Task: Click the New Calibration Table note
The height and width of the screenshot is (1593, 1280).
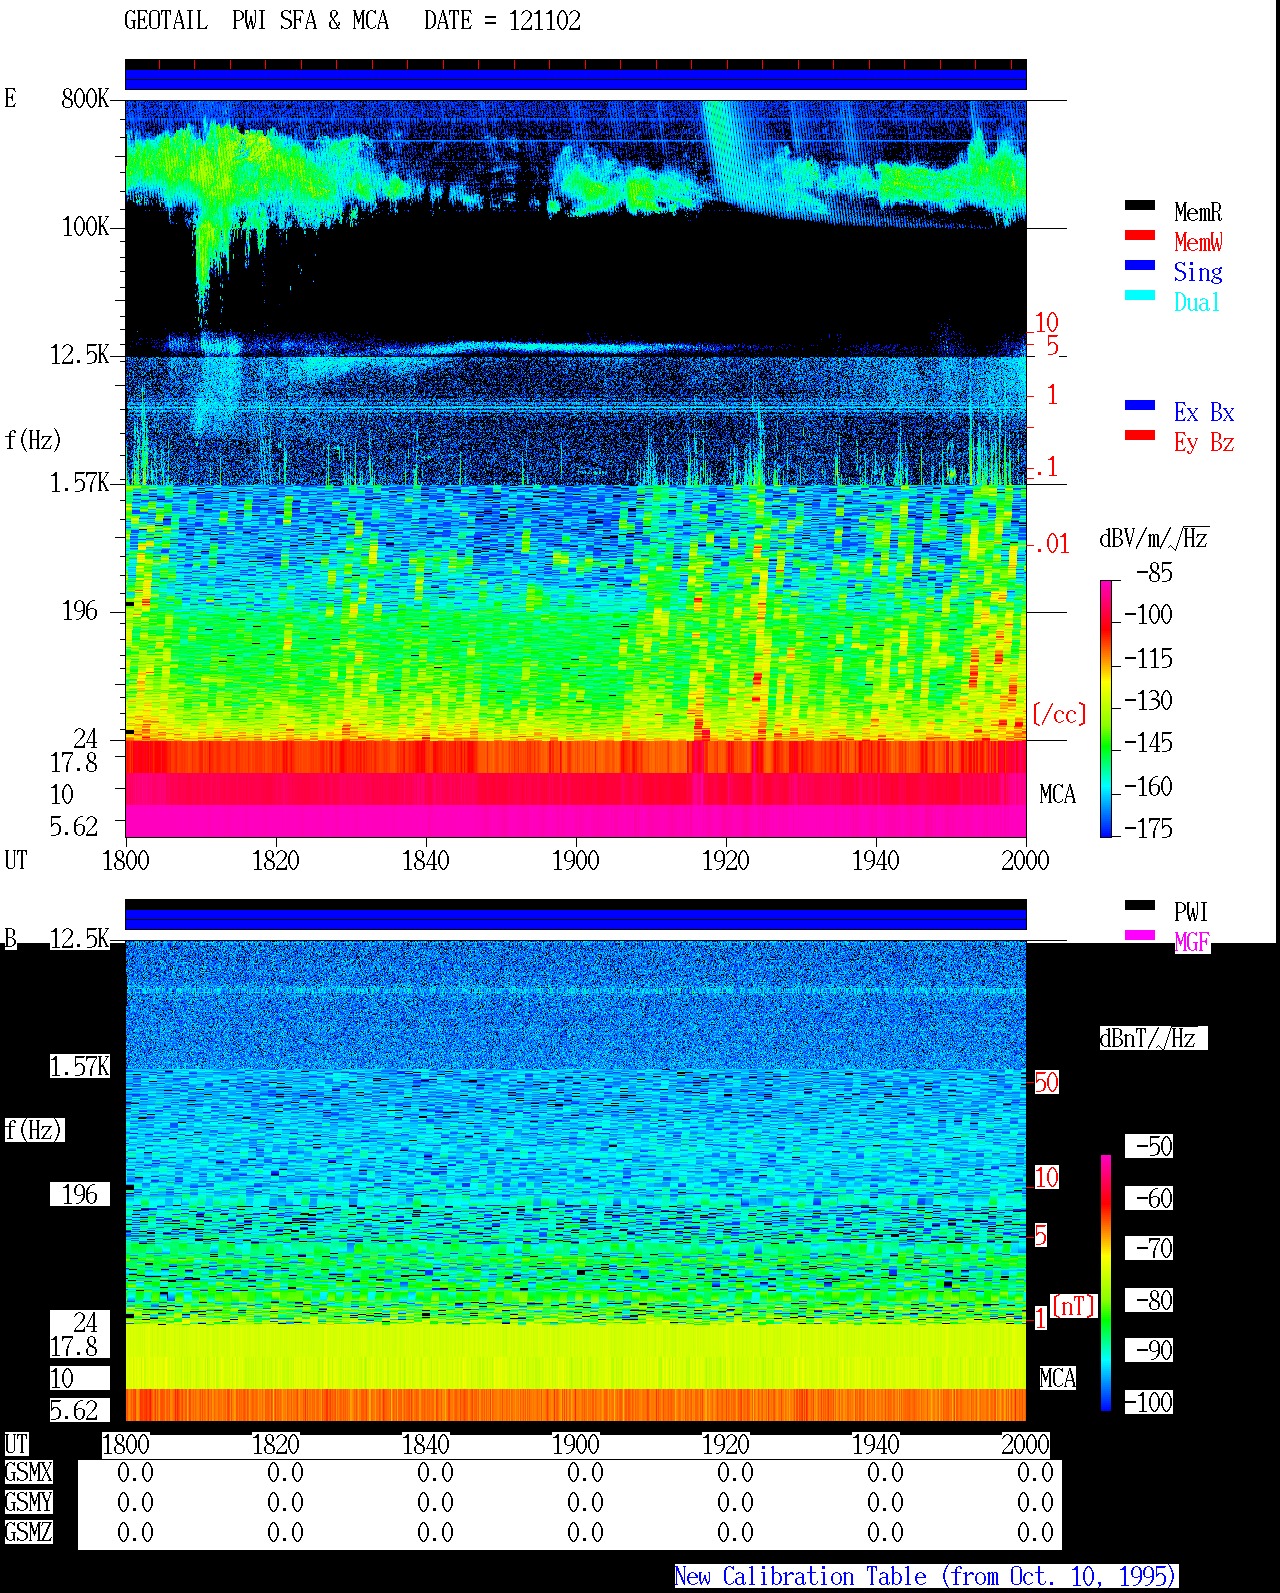Action: tap(926, 1576)
